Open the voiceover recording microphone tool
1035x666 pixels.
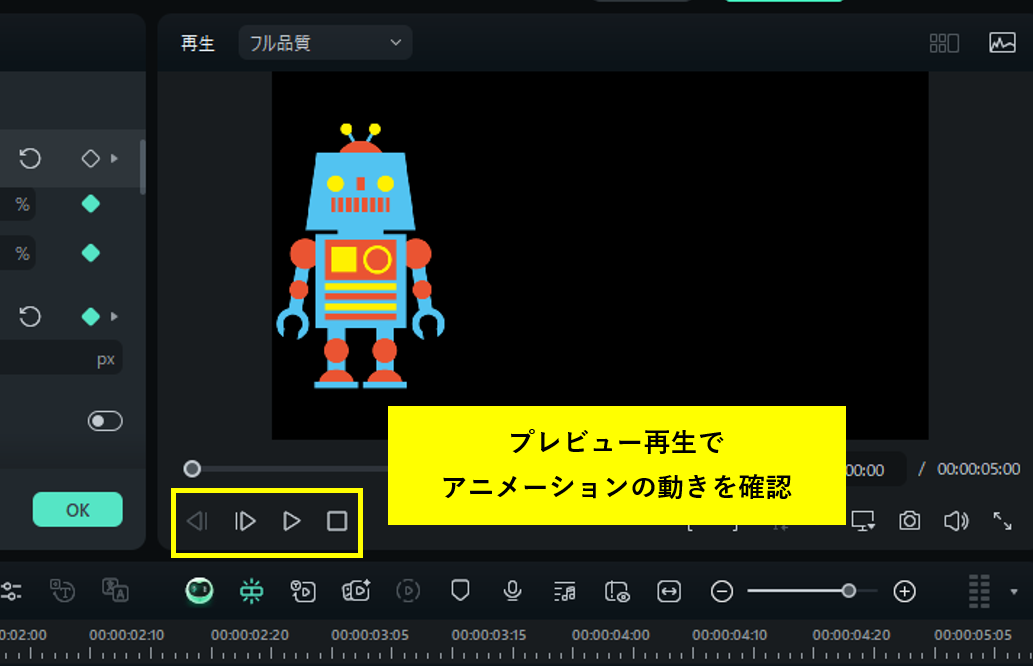coord(512,591)
